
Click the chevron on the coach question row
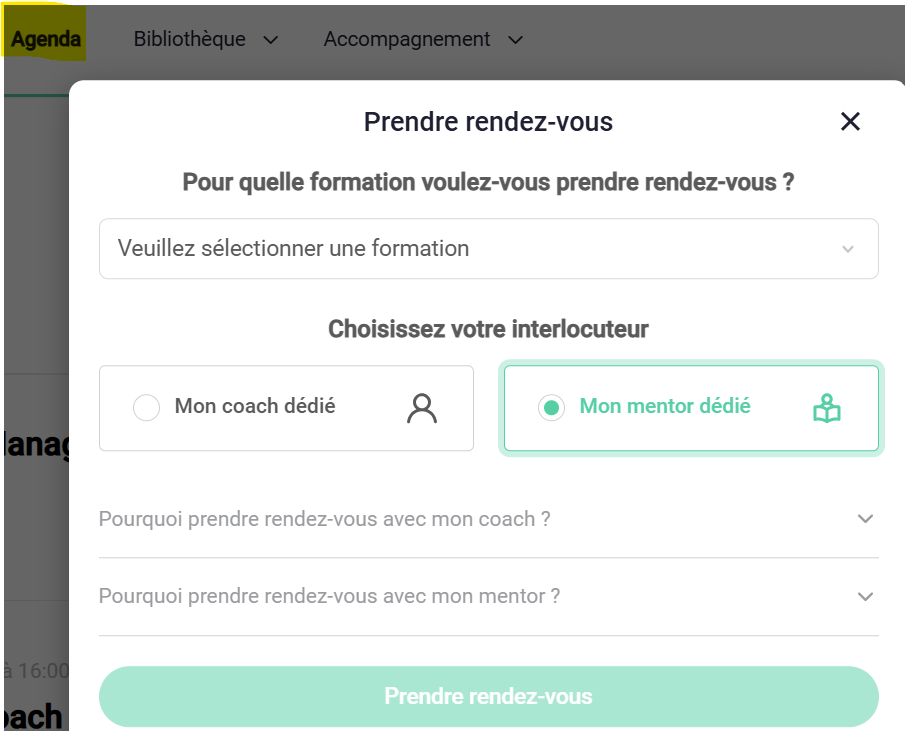865,519
